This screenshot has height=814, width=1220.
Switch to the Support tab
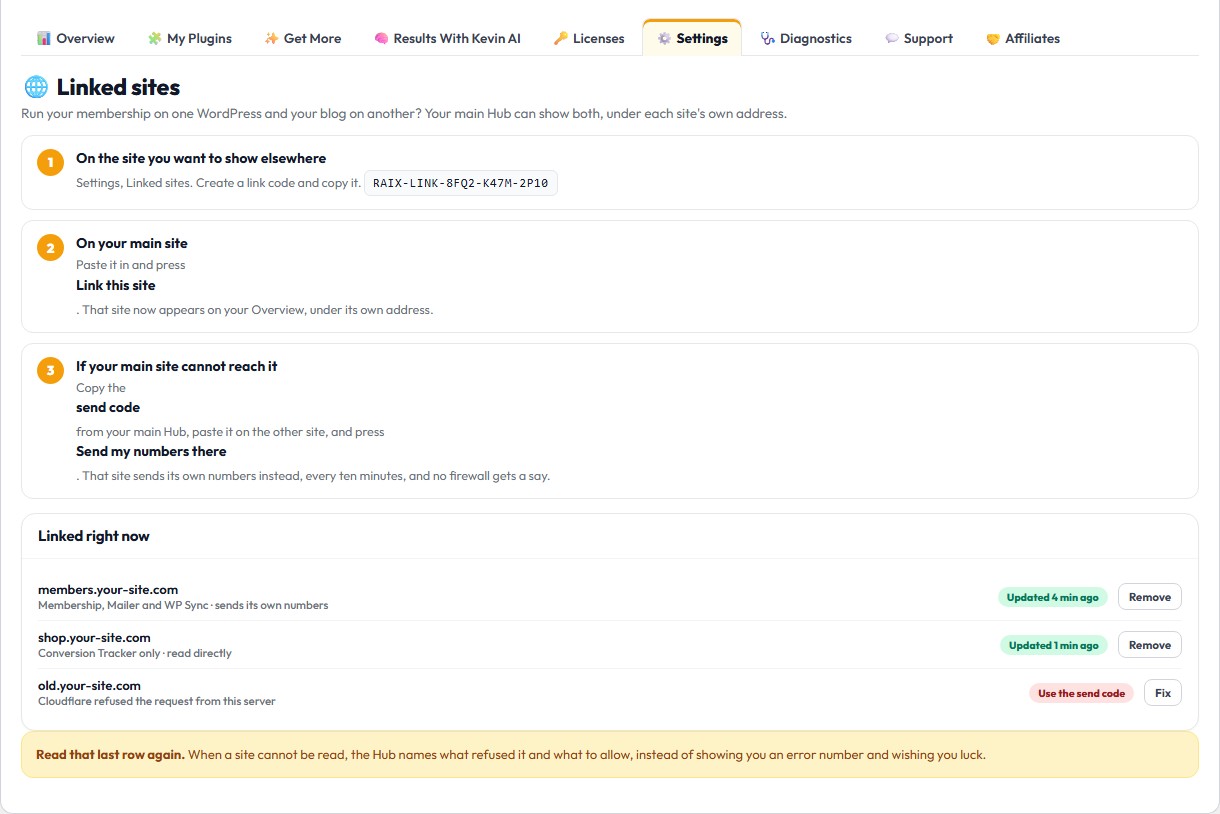click(919, 38)
